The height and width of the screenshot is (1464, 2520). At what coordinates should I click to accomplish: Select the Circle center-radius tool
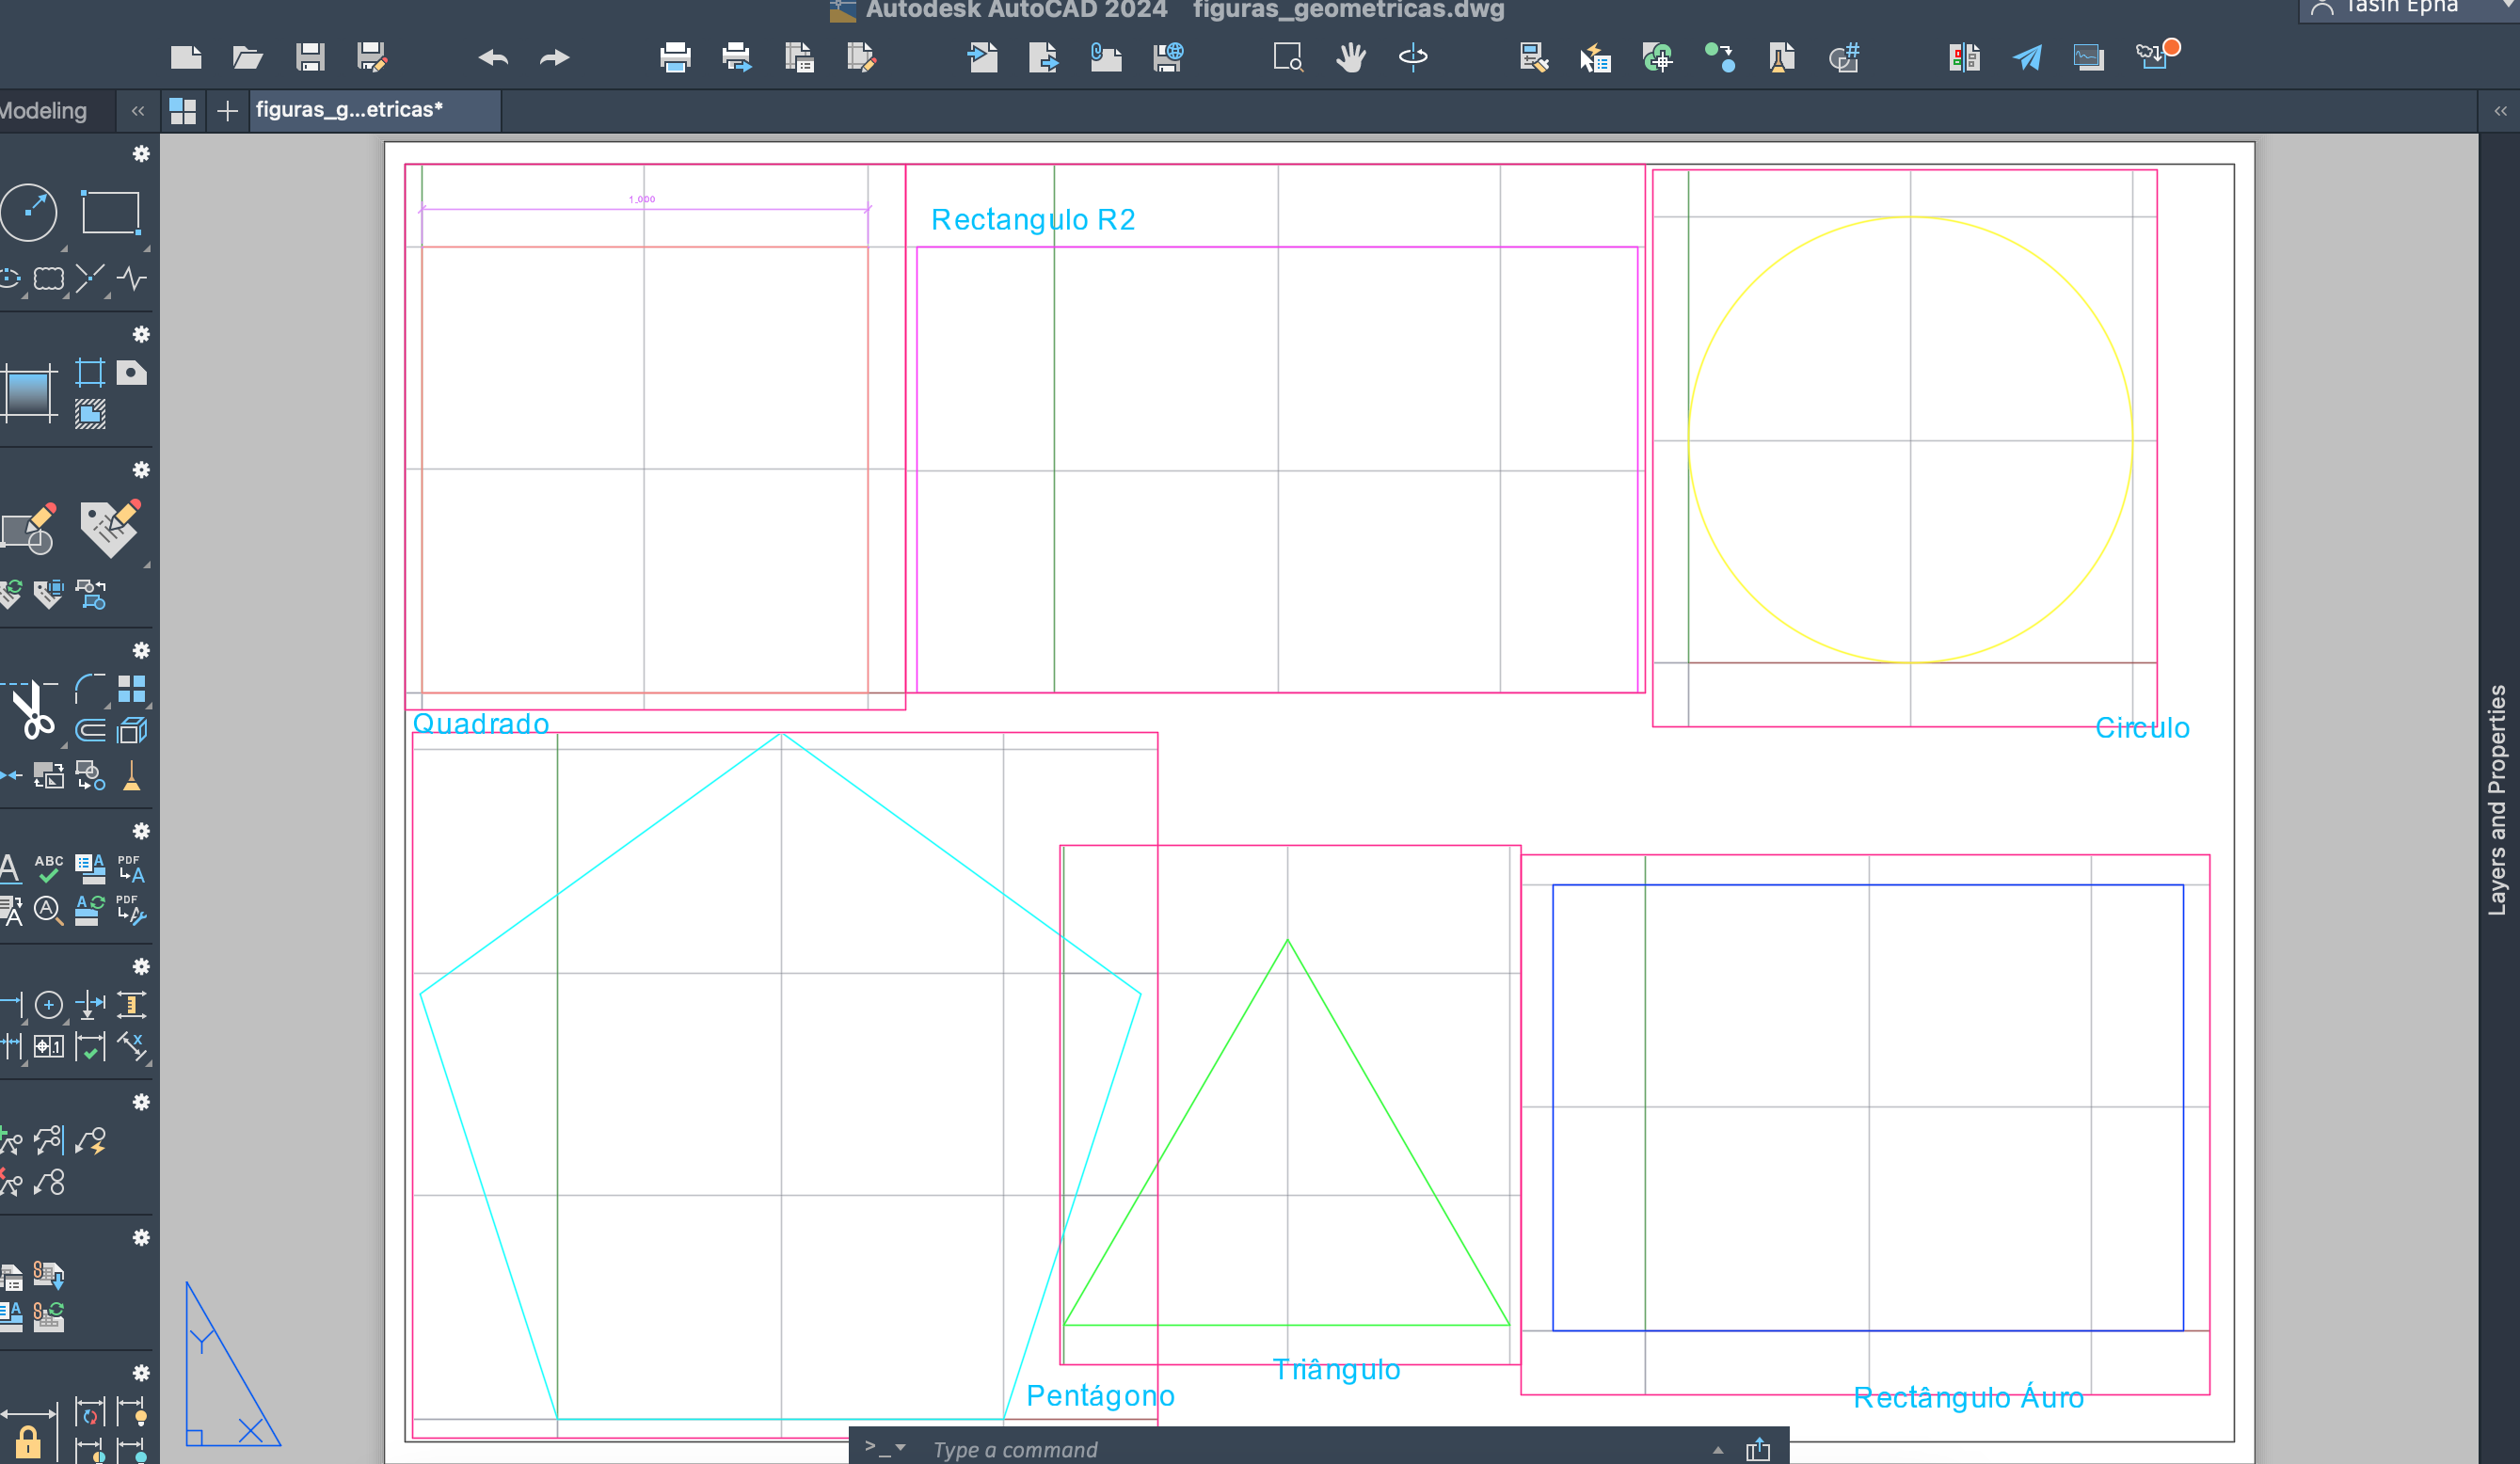[29, 212]
